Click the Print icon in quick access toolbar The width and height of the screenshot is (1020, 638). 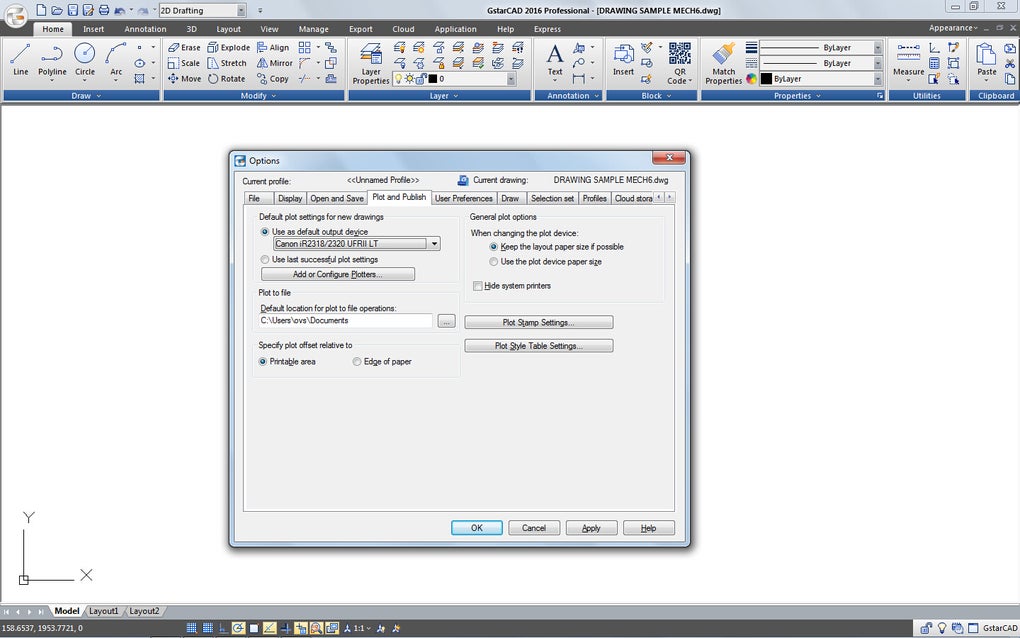click(x=103, y=10)
